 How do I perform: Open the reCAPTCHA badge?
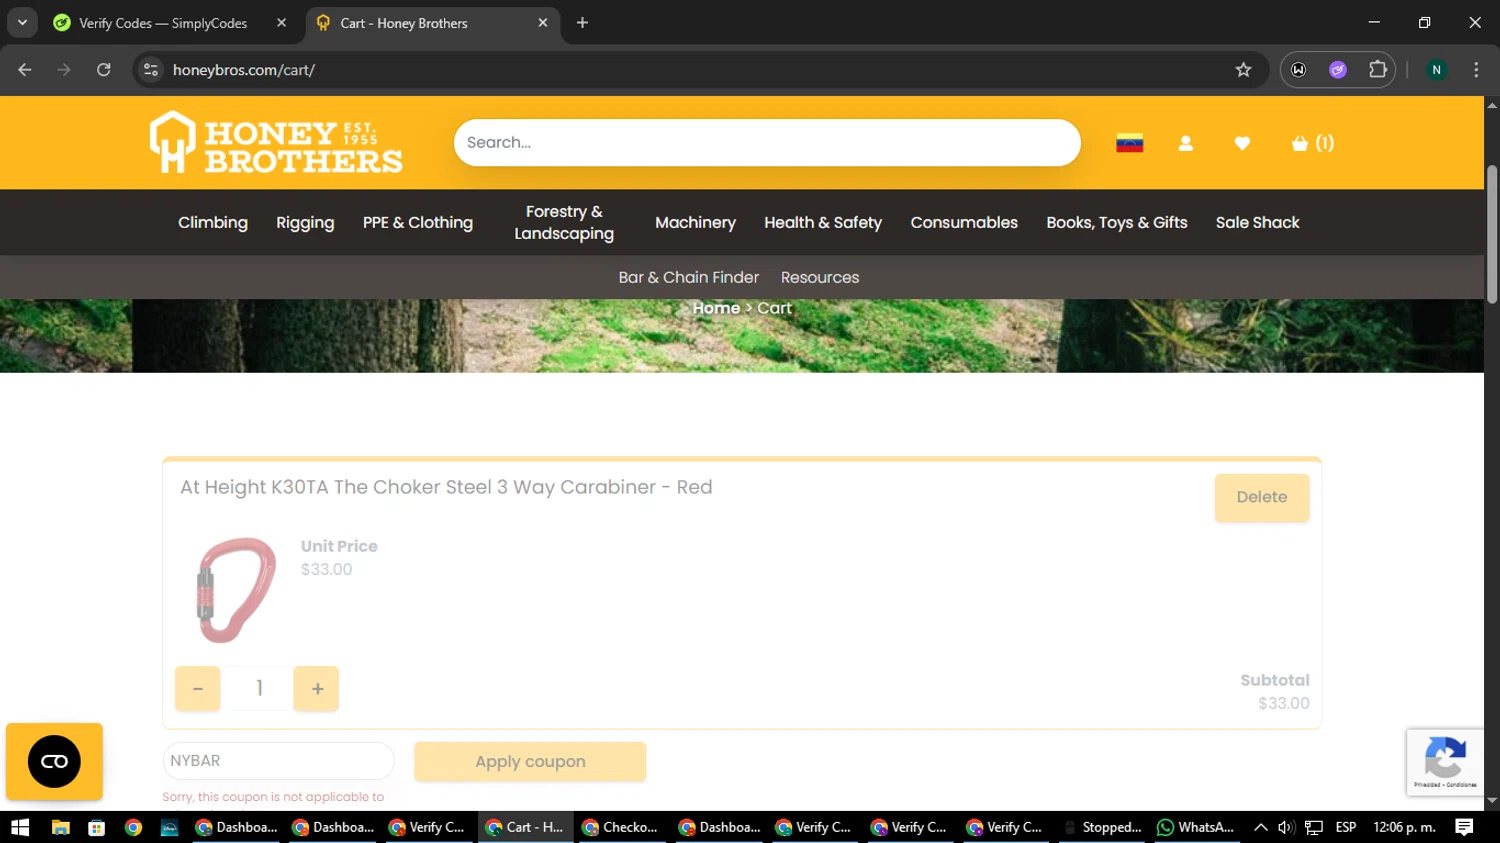pos(1445,762)
